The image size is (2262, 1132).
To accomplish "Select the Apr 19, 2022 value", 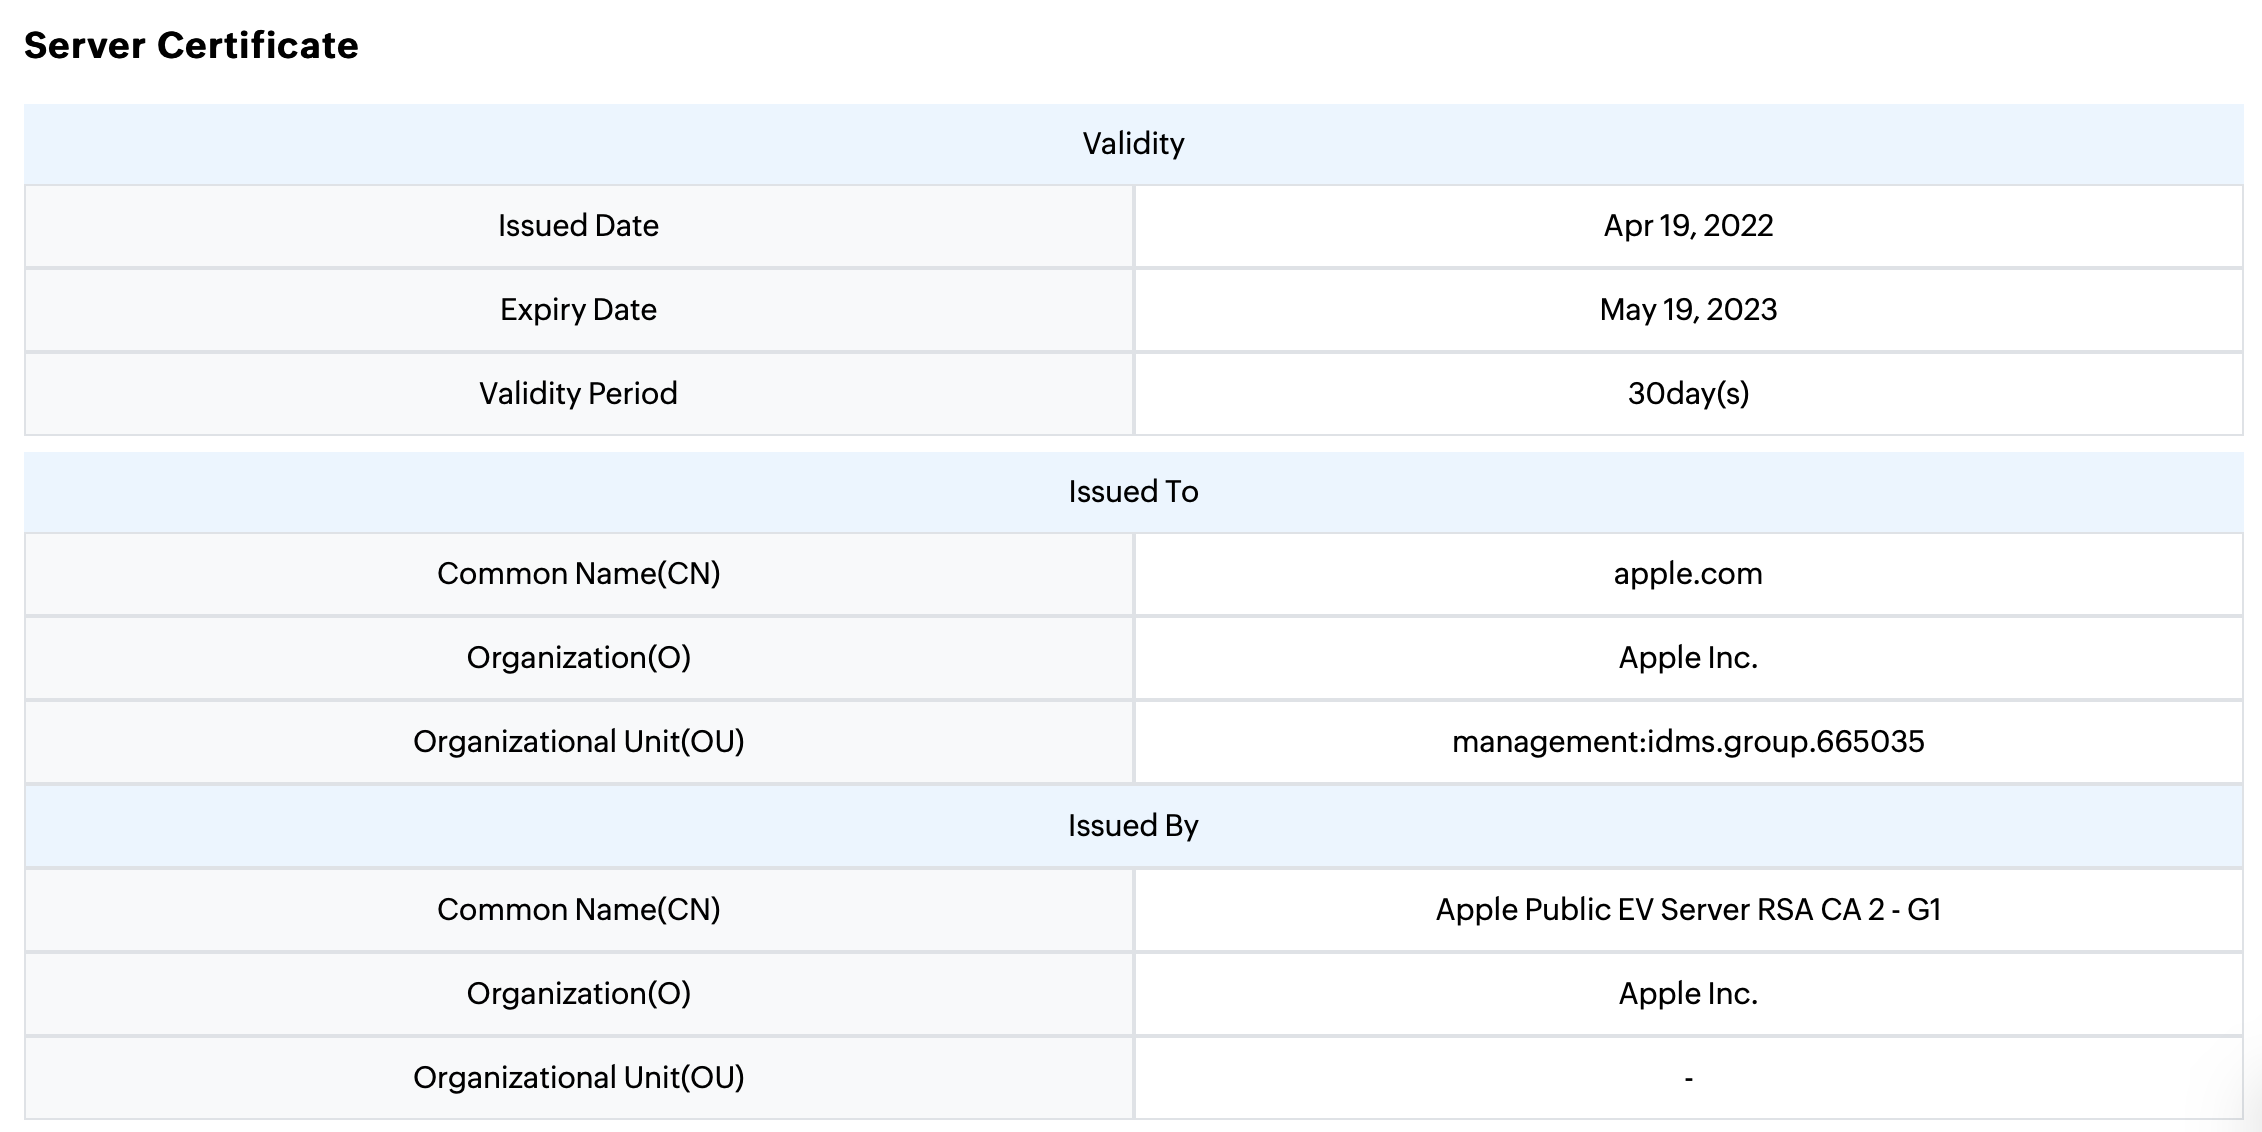I will [x=1688, y=226].
